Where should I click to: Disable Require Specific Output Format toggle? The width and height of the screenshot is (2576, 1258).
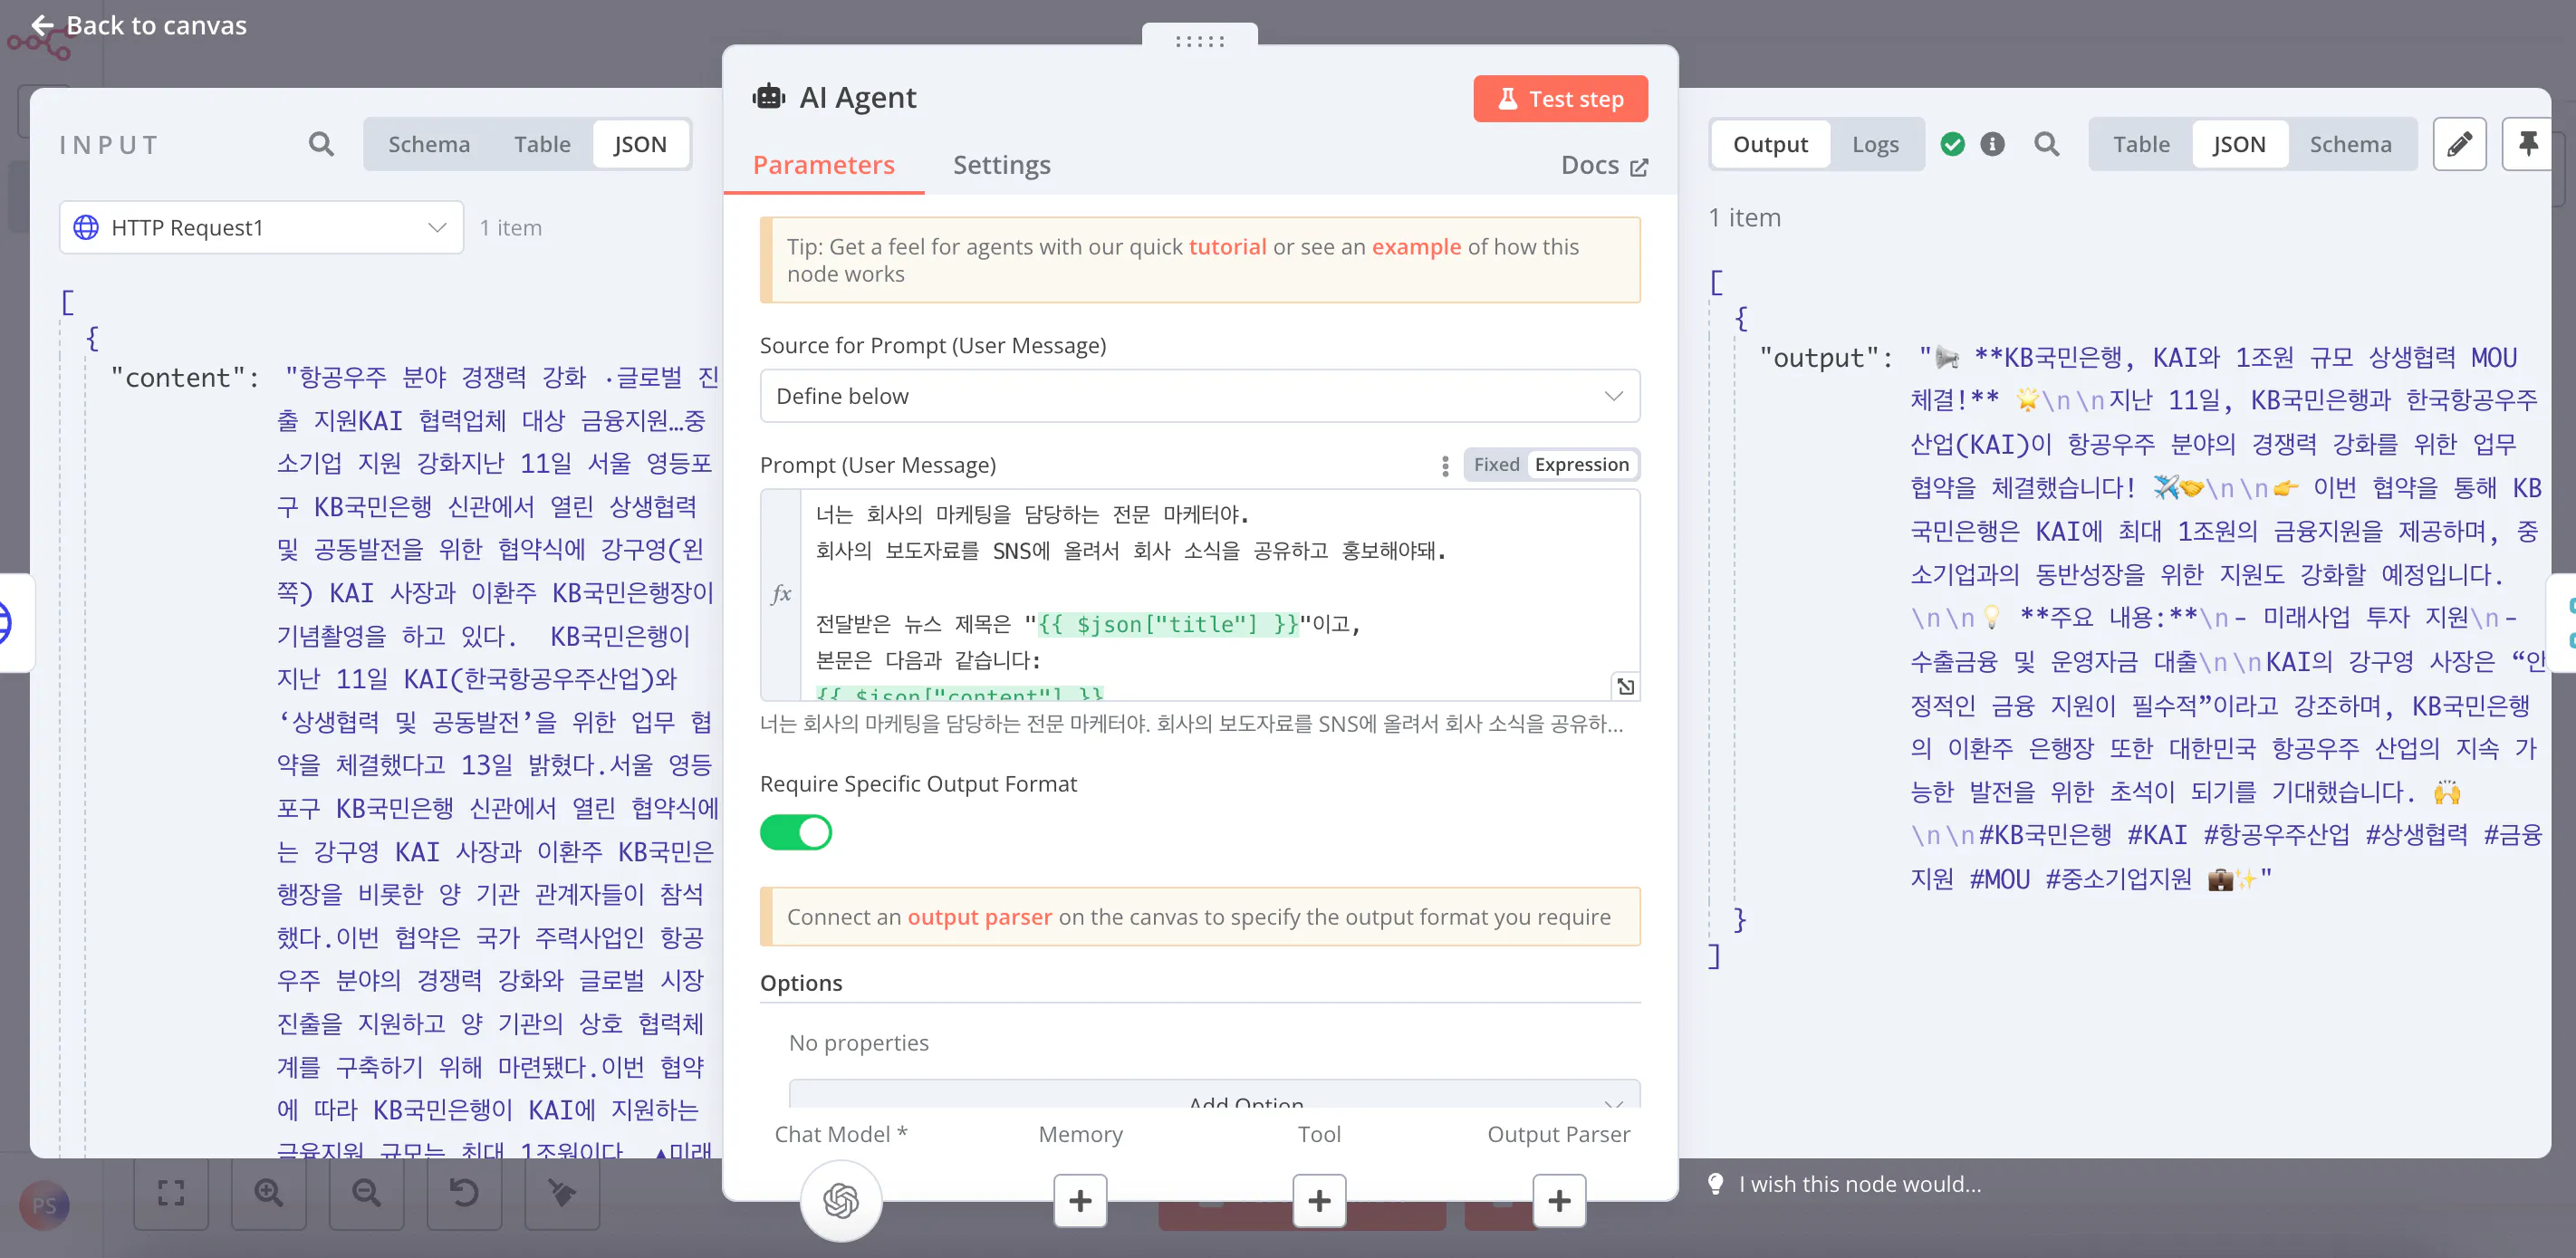[795, 832]
